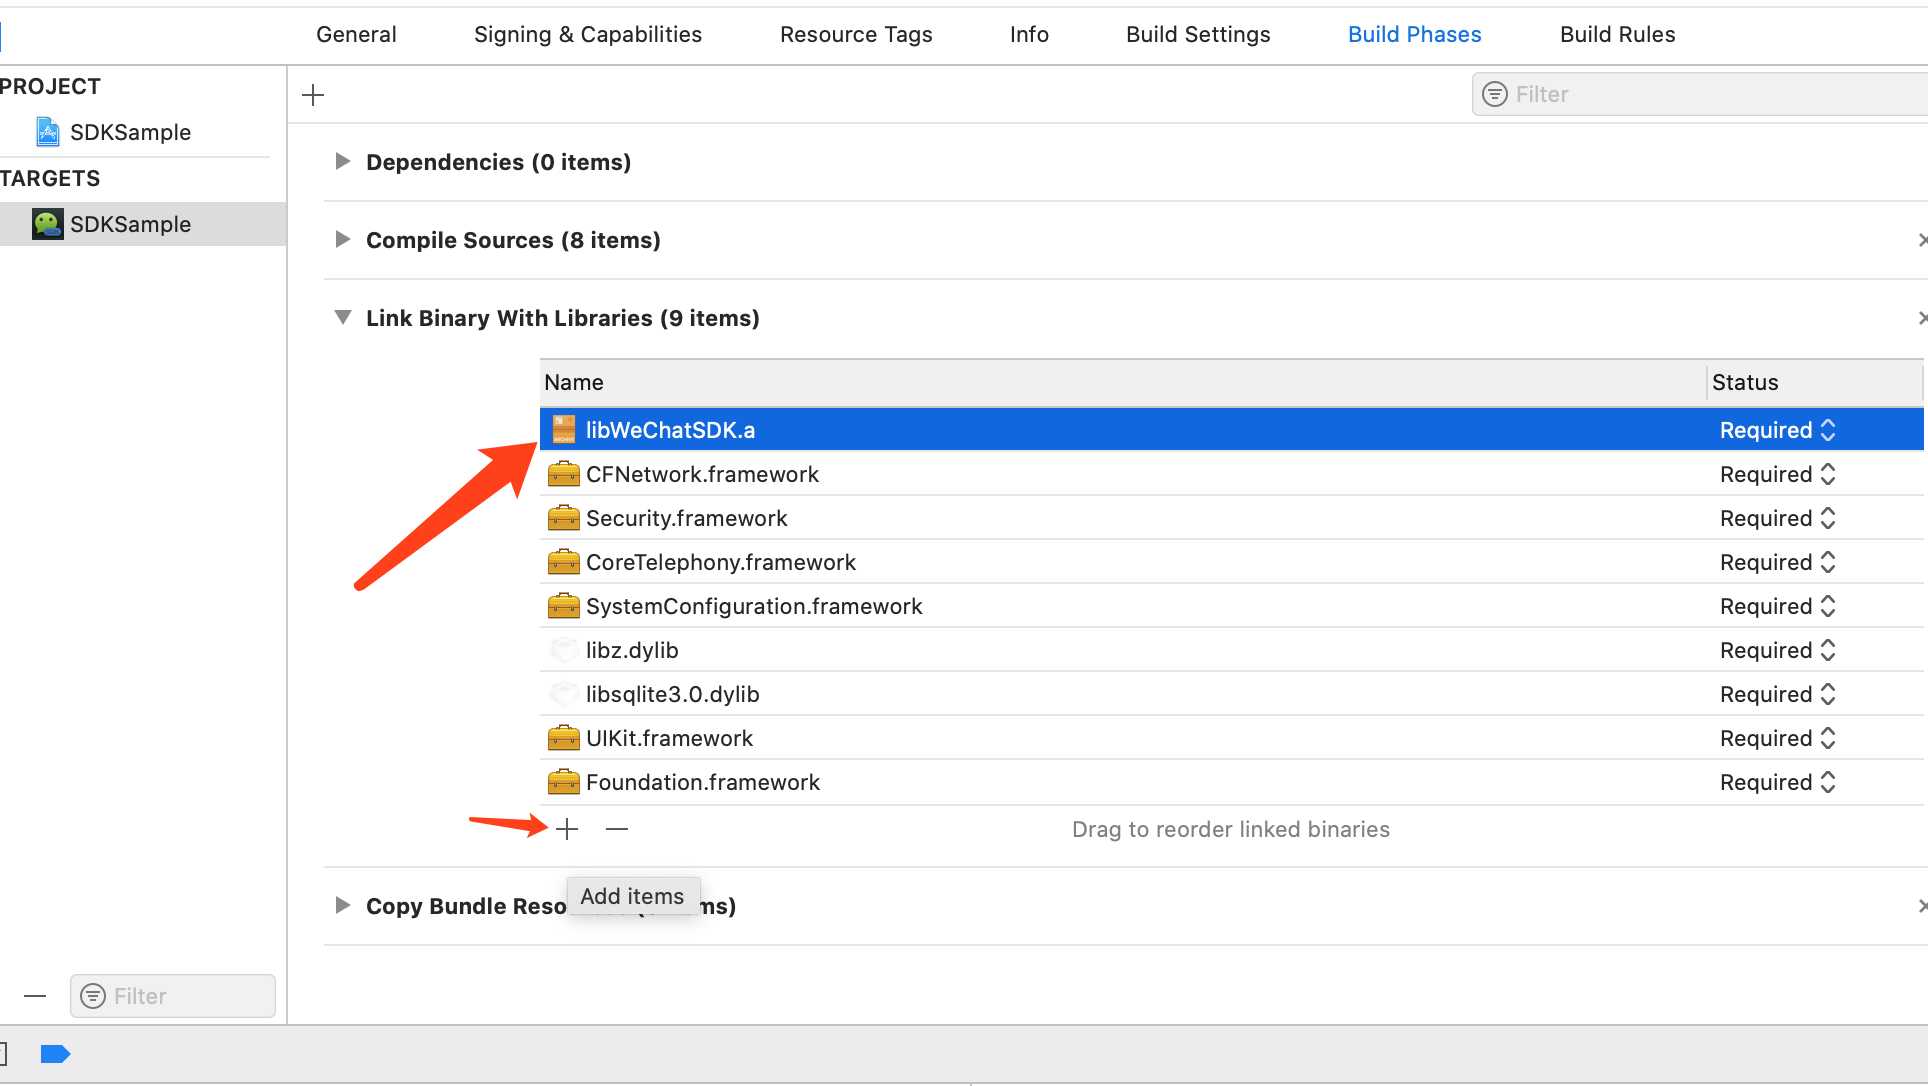Viewport: 1928px width, 1086px height.
Task: Click the libWeChatSDK.a library icon
Action: pyautogui.click(x=561, y=429)
